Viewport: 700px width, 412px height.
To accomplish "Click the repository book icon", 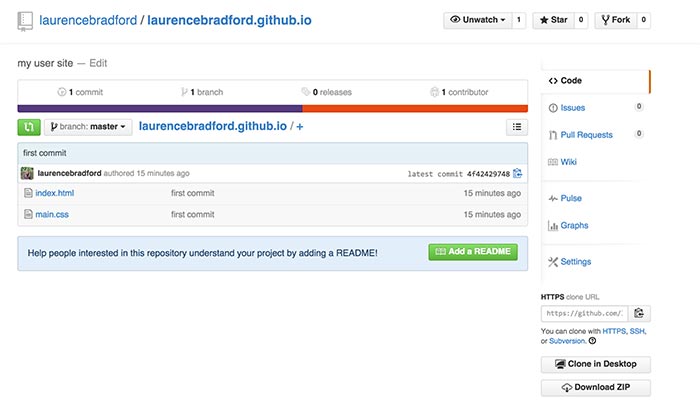I will click(25, 21).
